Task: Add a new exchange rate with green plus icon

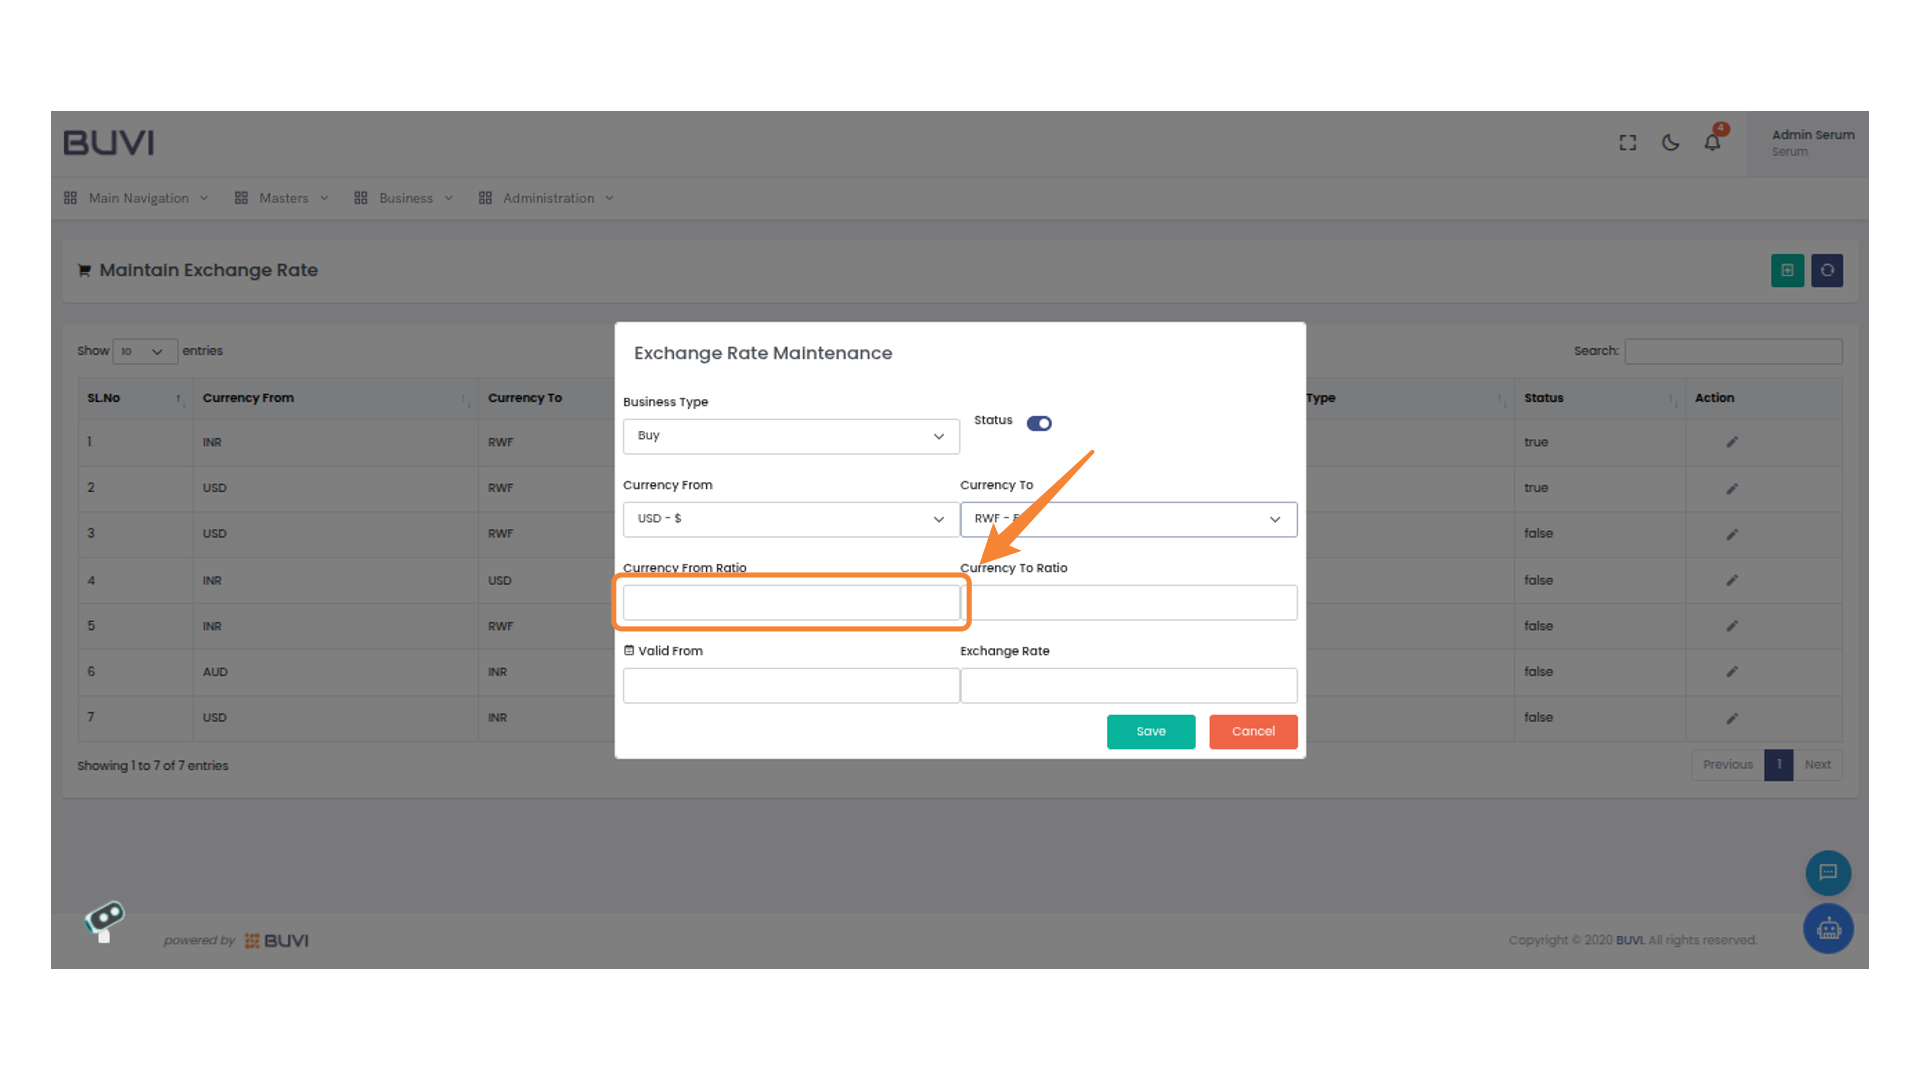Action: pyautogui.click(x=1787, y=270)
